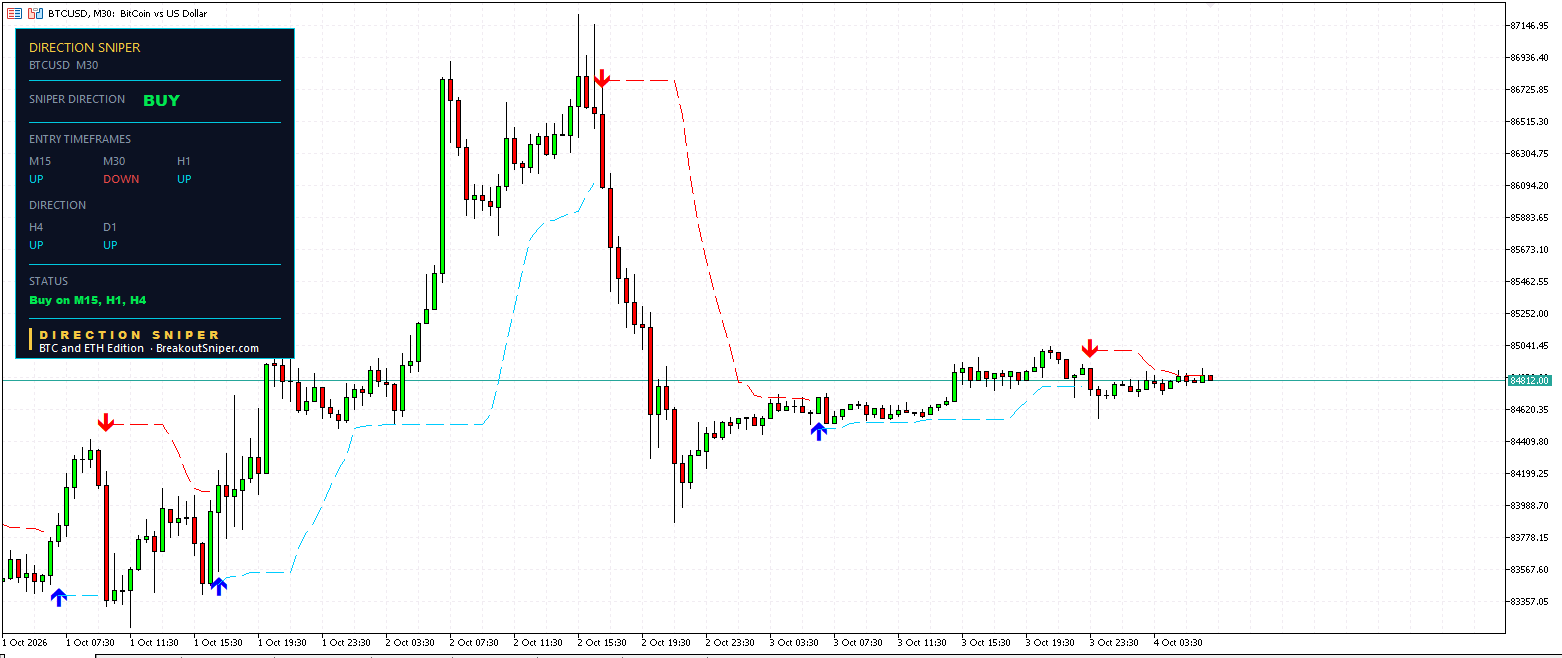The width and height of the screenshot is (1562, 658).
Task: Click the 'Buy on M15, H1, H4' status
Action: coord(88,299)
